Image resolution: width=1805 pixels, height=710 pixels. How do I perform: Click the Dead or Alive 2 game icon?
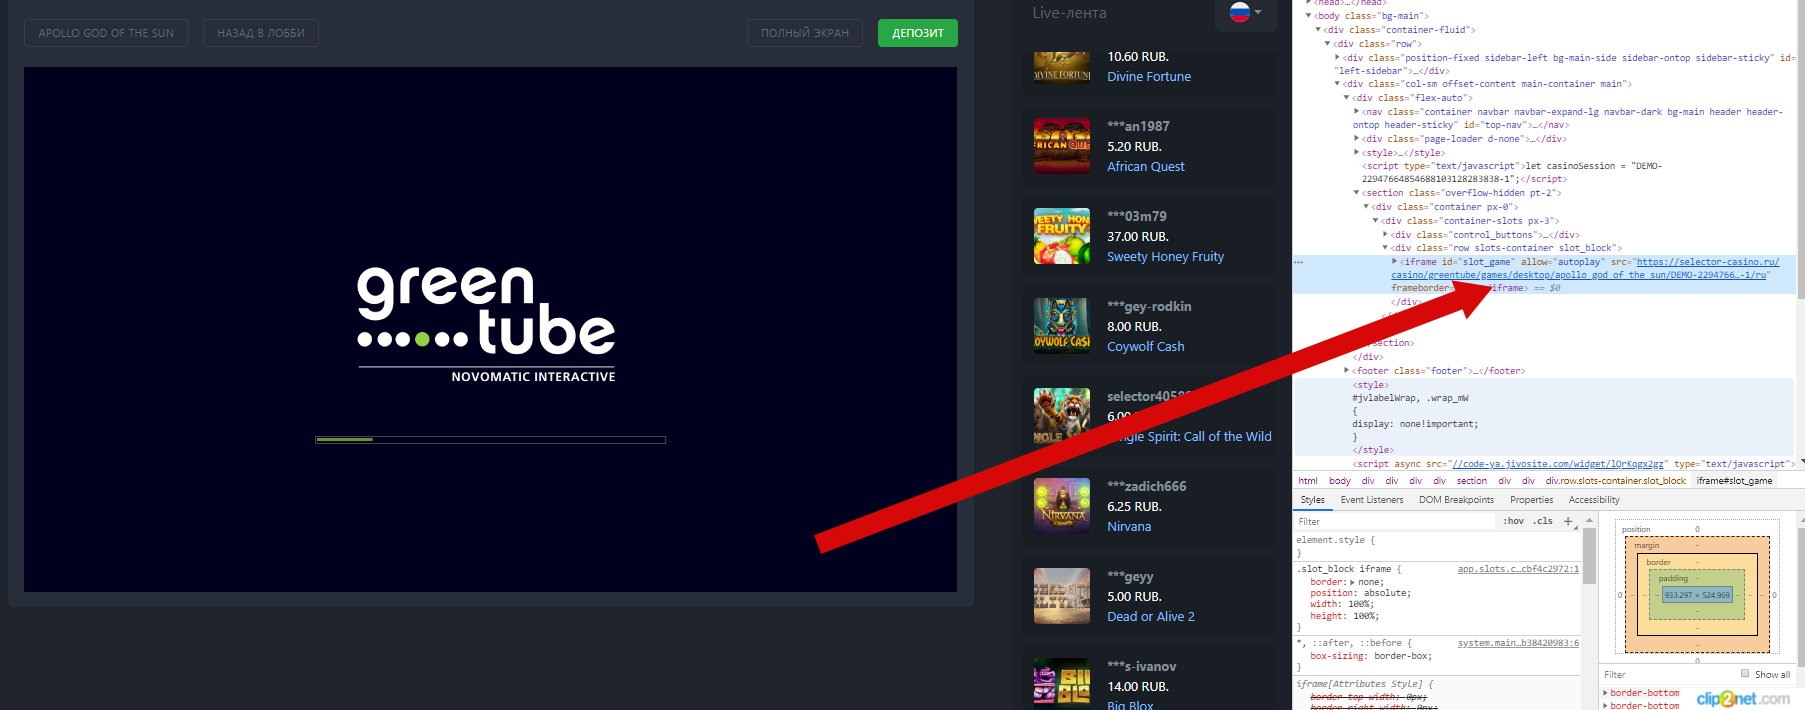pos(1061,596)
